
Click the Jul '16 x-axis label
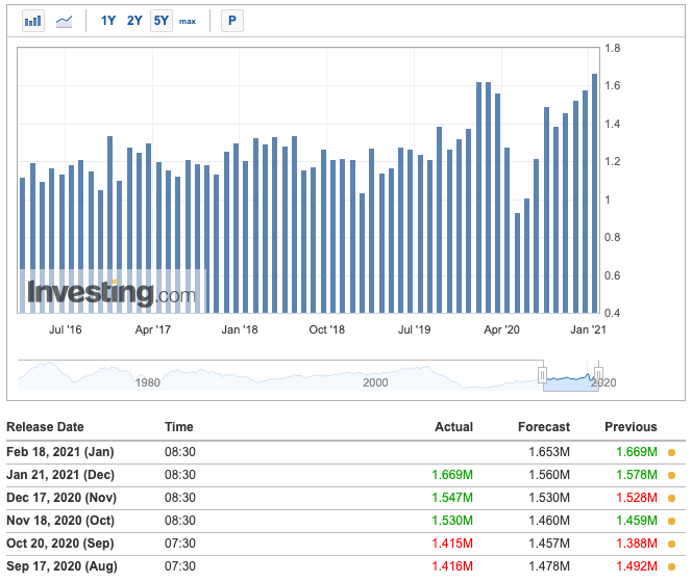(65, 330)
